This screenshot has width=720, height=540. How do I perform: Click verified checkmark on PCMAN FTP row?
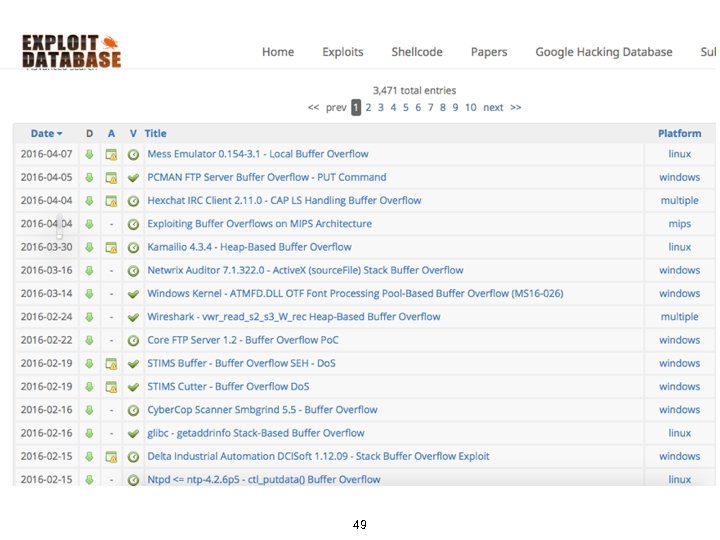tap(133, 178)
